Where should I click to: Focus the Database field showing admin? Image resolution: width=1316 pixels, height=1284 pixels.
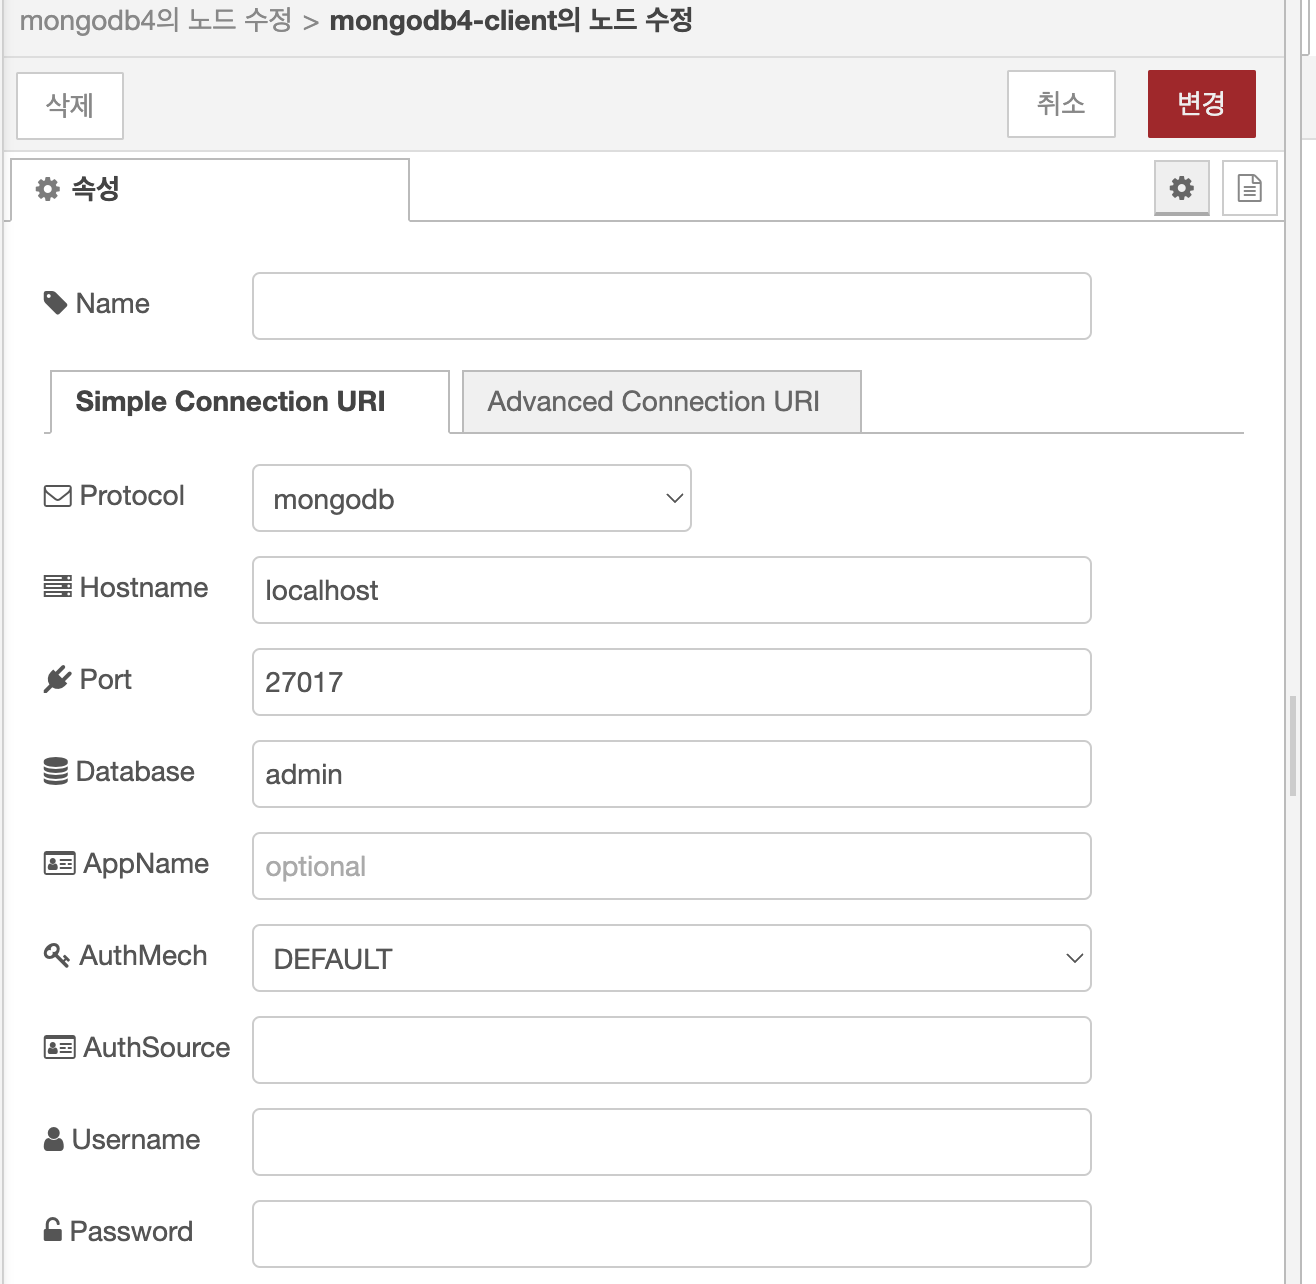[x=672, y=774]
